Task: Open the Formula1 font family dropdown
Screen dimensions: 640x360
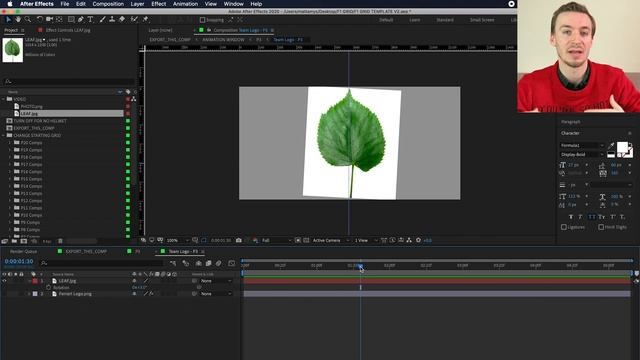Action: pos(582,146)
